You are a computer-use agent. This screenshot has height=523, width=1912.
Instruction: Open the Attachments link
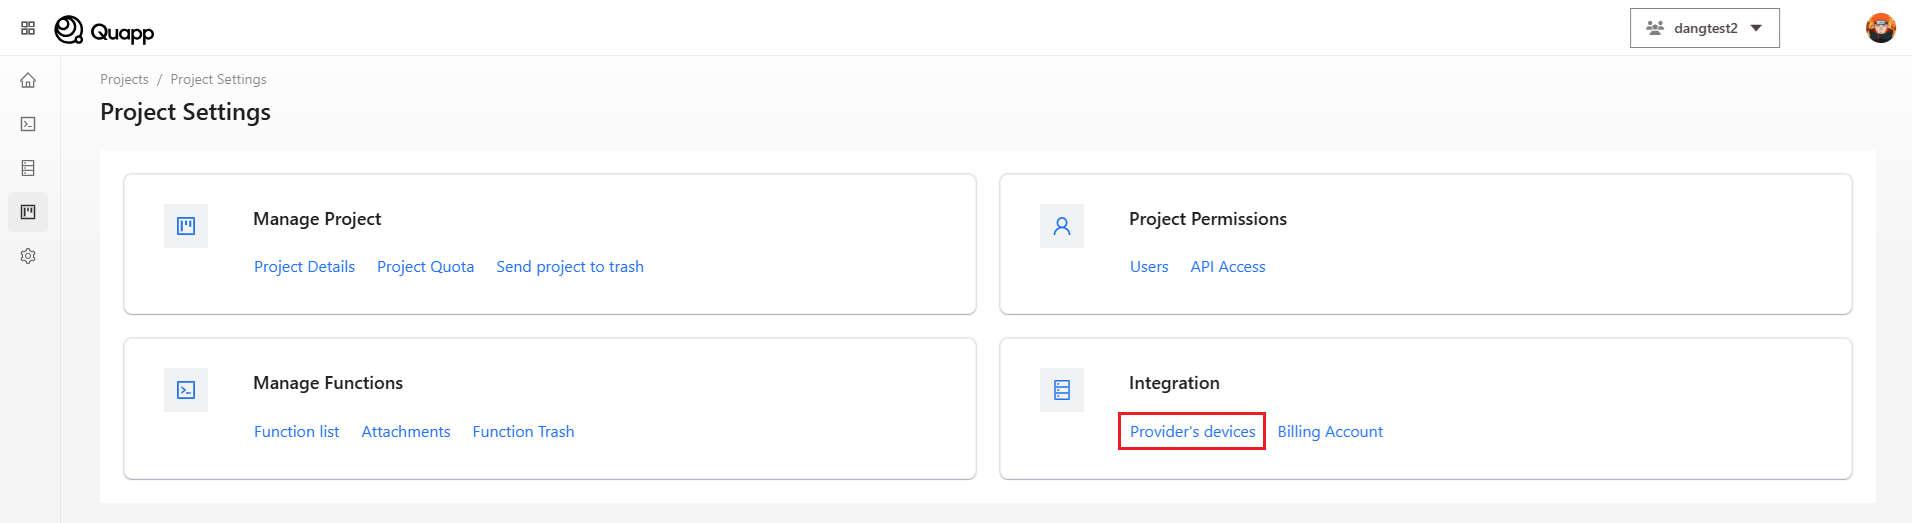tap(405, 432)
